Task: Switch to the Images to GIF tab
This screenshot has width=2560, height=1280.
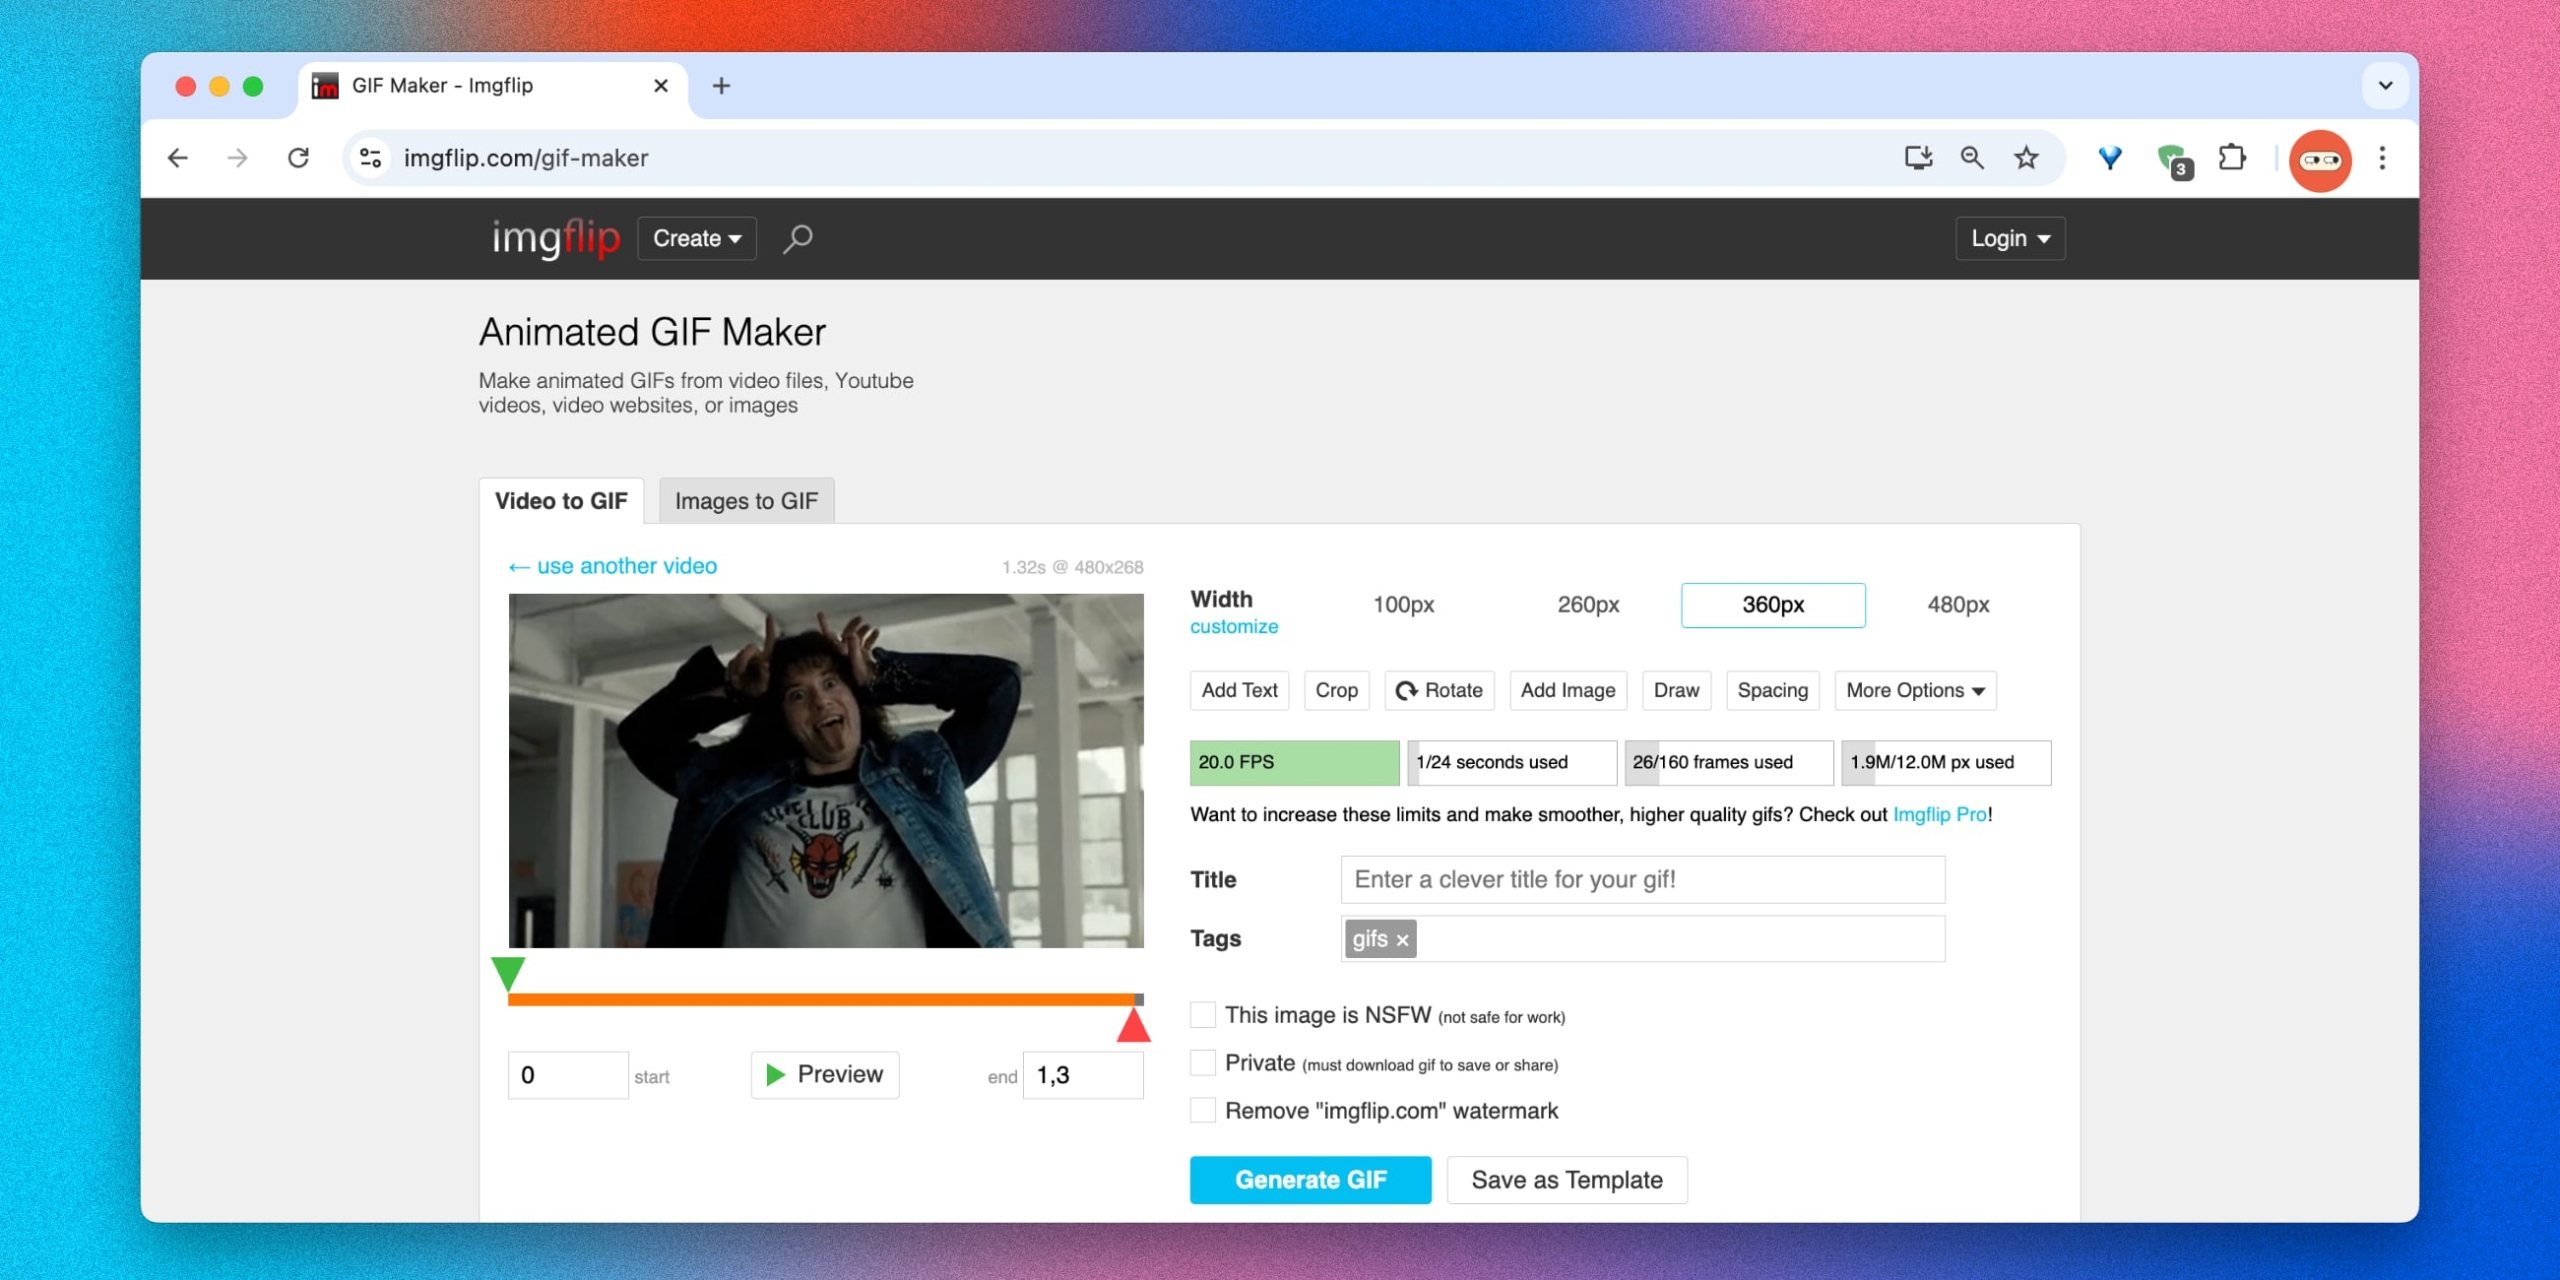Action: click(x=746, y=501)
